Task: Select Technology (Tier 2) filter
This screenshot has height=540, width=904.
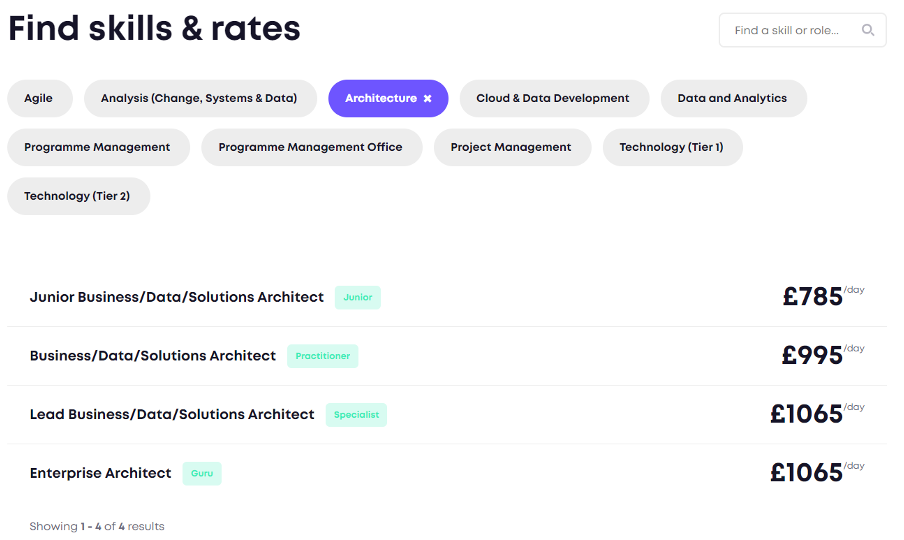Action: pyautogui.click(x=77, y=196)
